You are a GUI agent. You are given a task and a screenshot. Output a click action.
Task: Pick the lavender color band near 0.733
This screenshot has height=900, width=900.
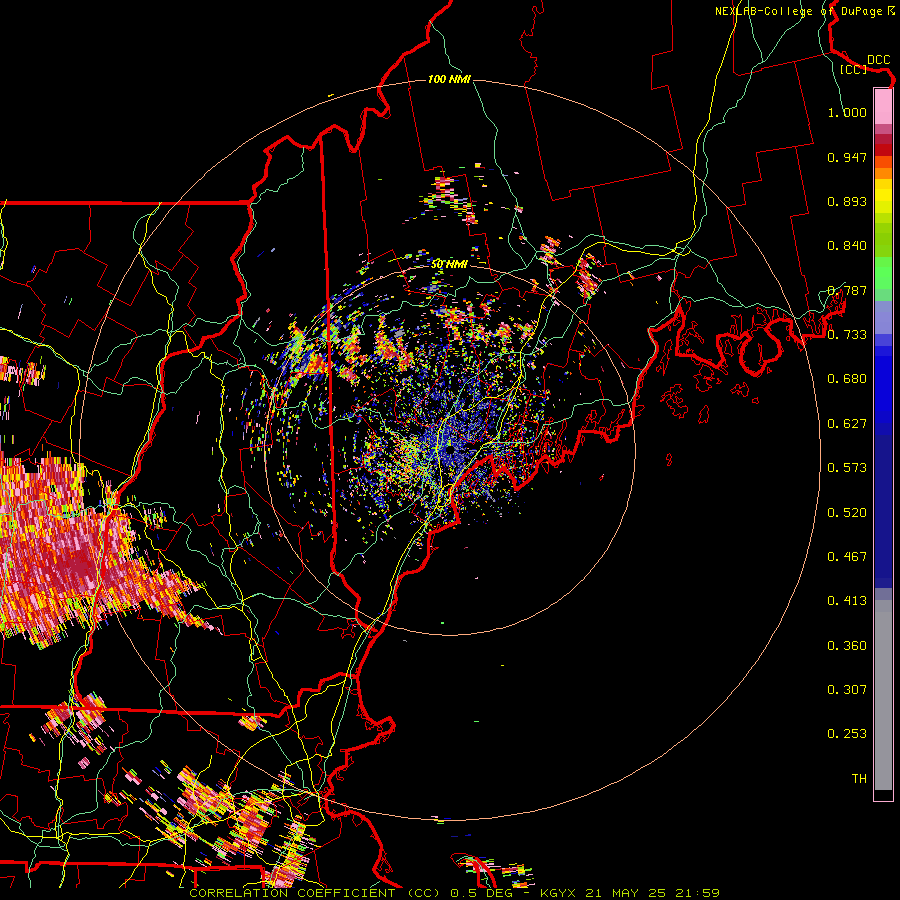(x=883, y=317)
